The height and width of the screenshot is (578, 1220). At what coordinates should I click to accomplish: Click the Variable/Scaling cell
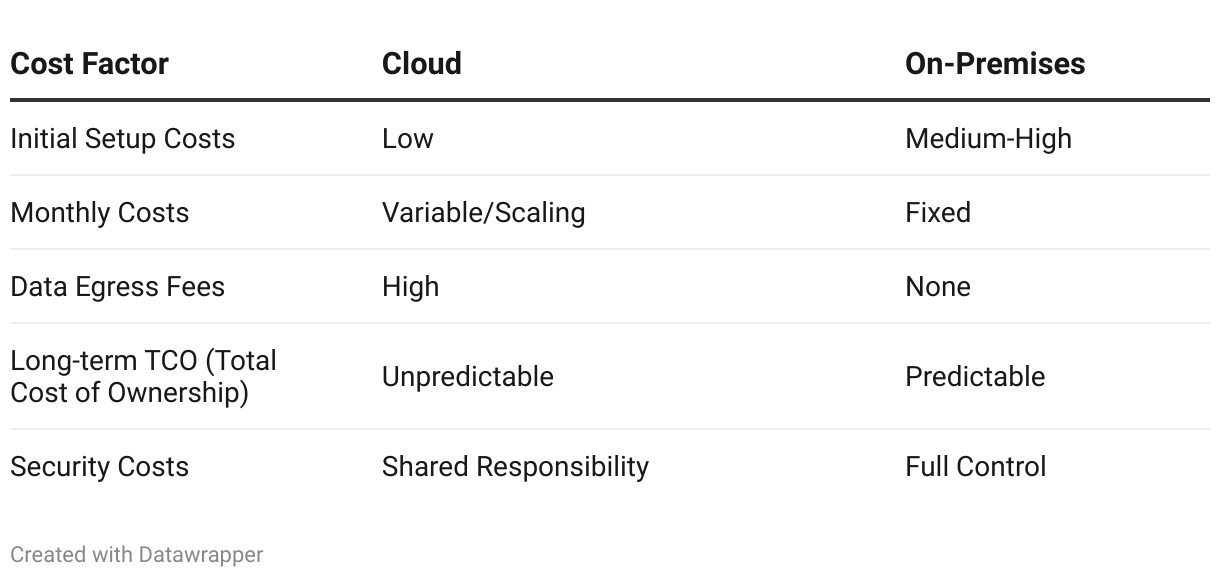point(483,212)
